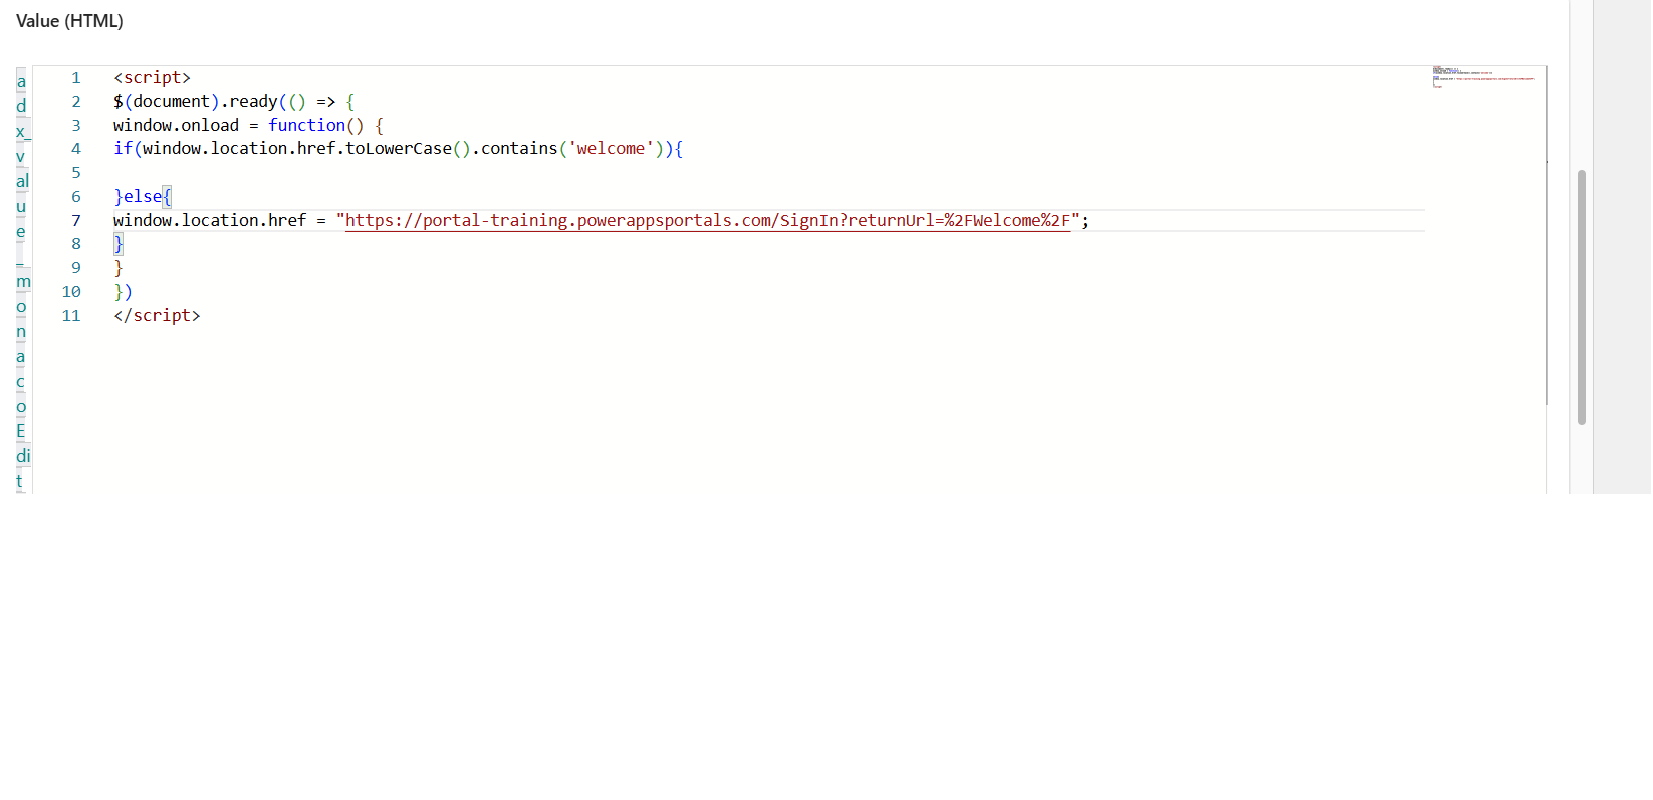Click line number 10 in the gutter
Image resolution: width=1653 pixels, height=800 pixels.
pyautogui.click(x=71, y=292)
